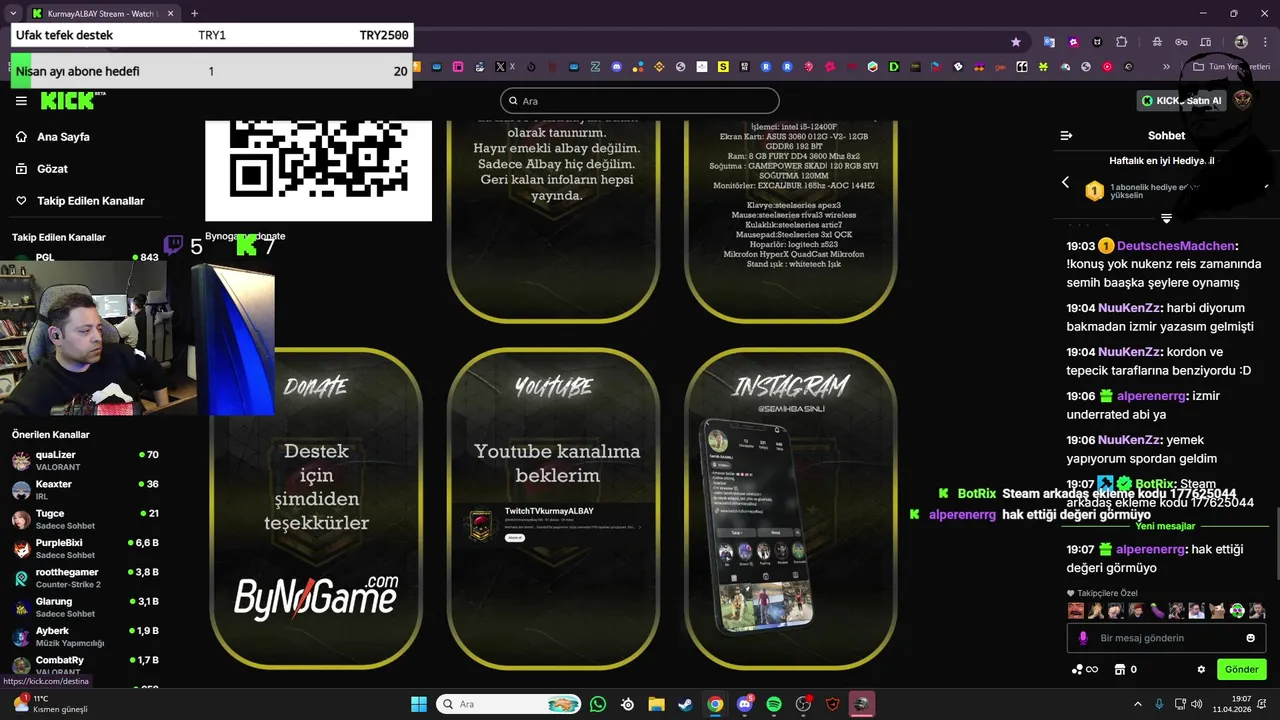Open the Keaxter IRL channel
1280x720 pixels.
85,489
